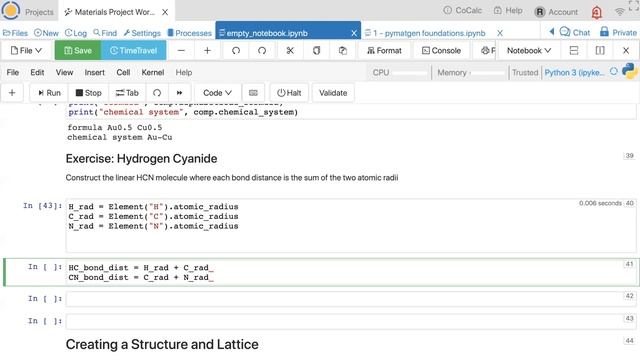The height and width of the screenshot is (360, 640).
Task: Open the CoCalc logo home
Action: pos(10,10)
